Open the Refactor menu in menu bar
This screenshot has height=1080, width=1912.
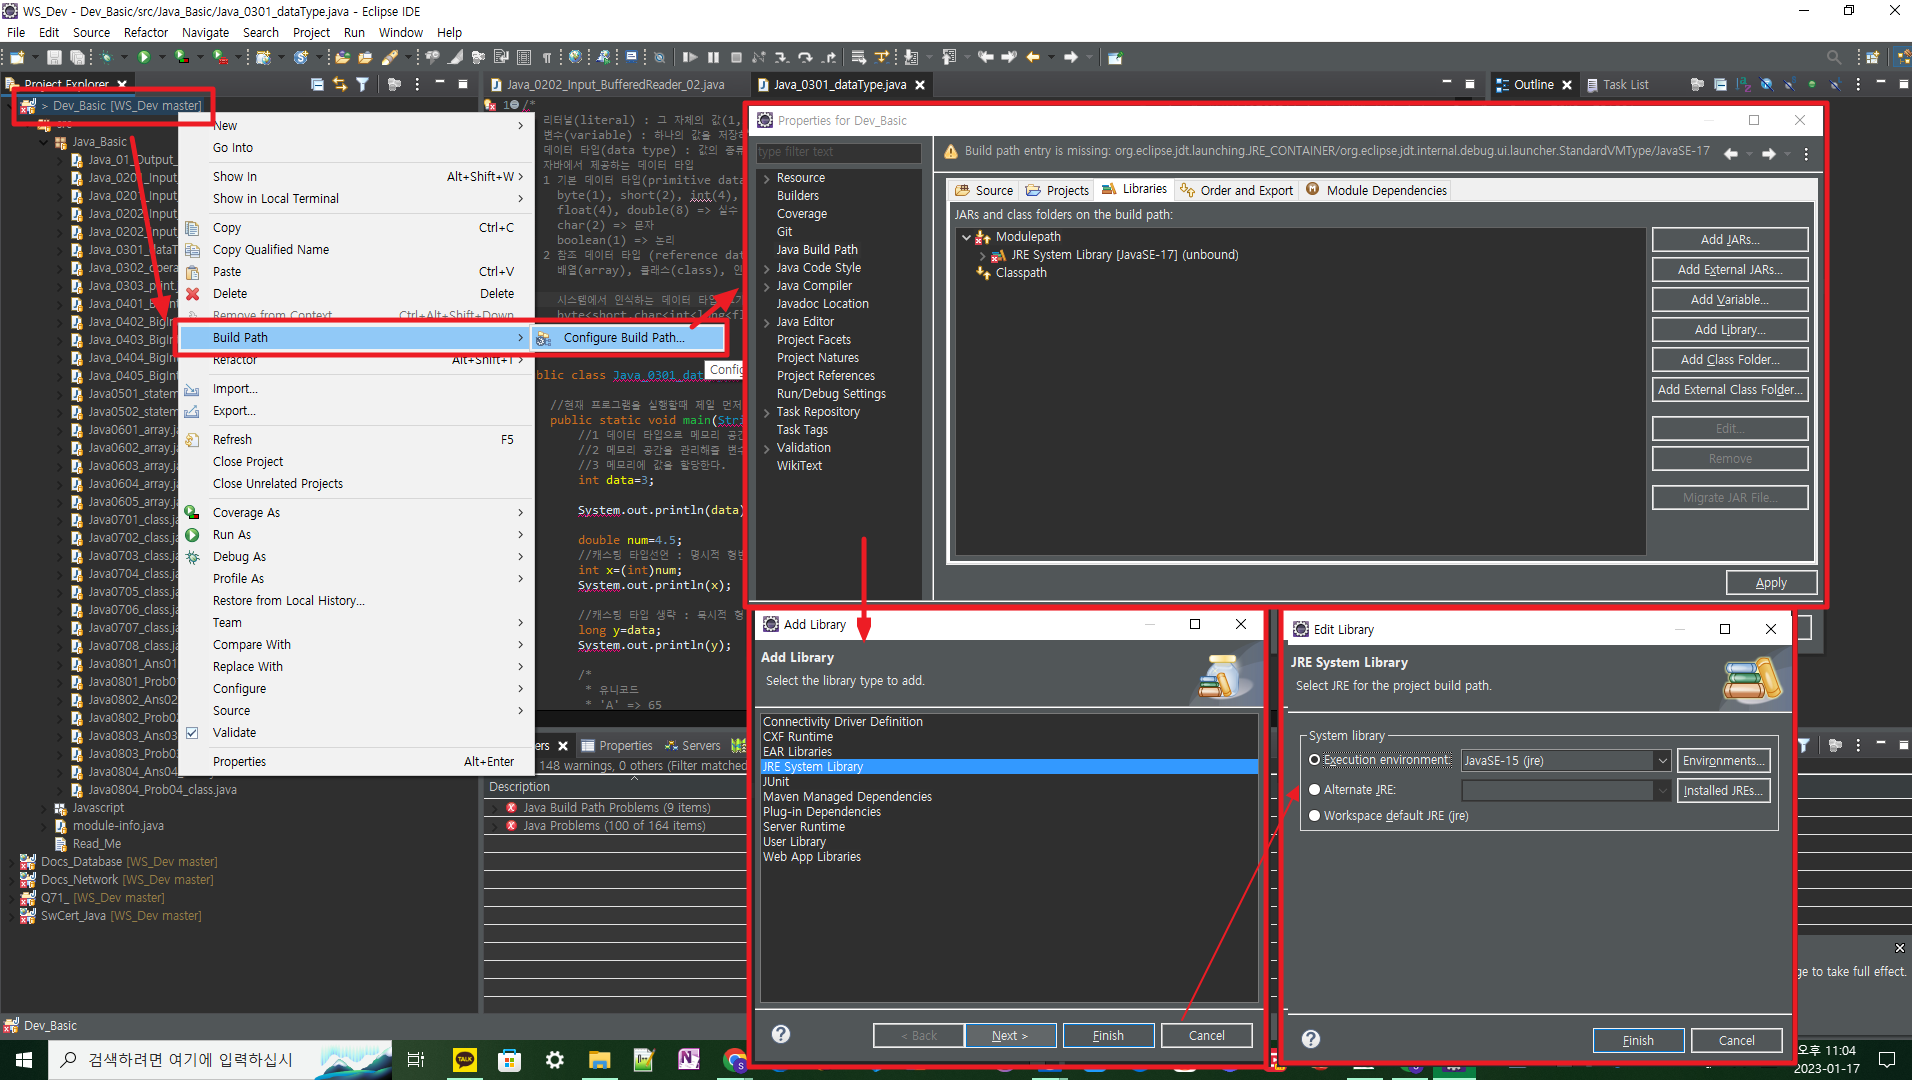click(x=146, y=32)
